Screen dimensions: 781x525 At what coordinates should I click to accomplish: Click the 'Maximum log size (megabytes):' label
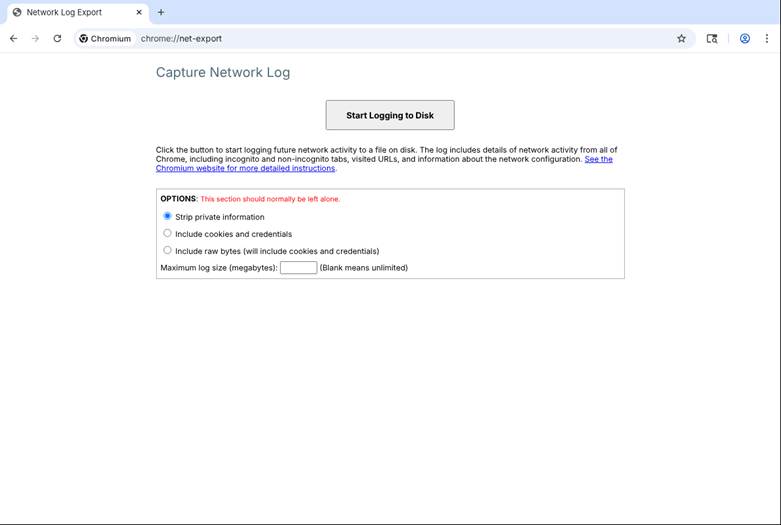click(x=219, y=268)
